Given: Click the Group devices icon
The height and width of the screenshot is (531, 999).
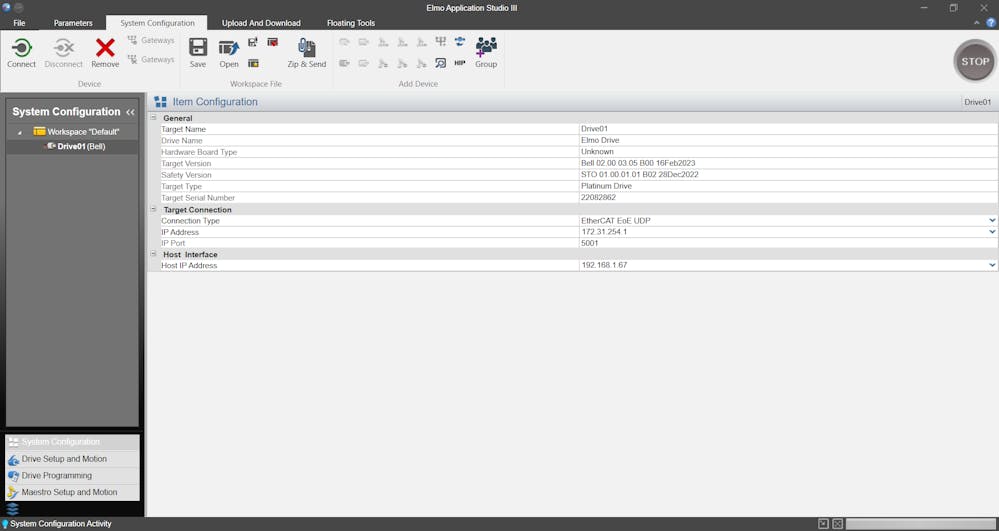Looking at the screenshot, I should point(486,49).
